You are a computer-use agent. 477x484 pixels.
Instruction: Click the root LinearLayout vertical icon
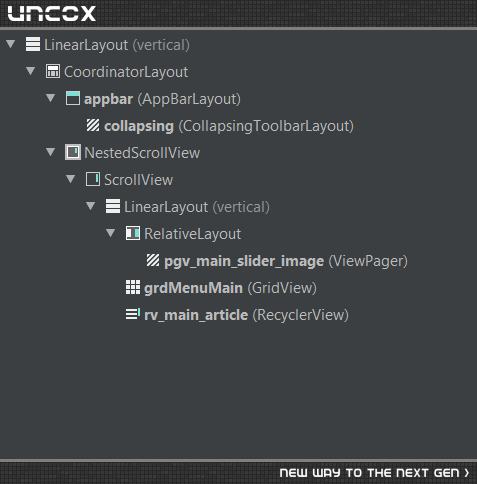pos(33,44)
